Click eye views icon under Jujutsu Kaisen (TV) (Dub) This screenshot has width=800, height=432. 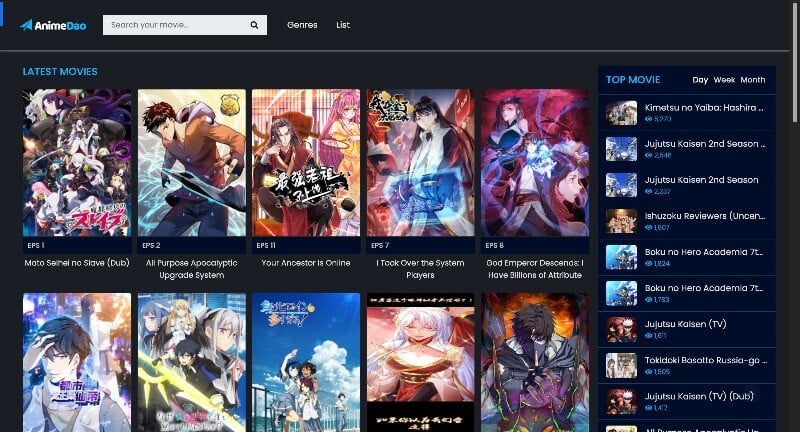tap(648, 408)
